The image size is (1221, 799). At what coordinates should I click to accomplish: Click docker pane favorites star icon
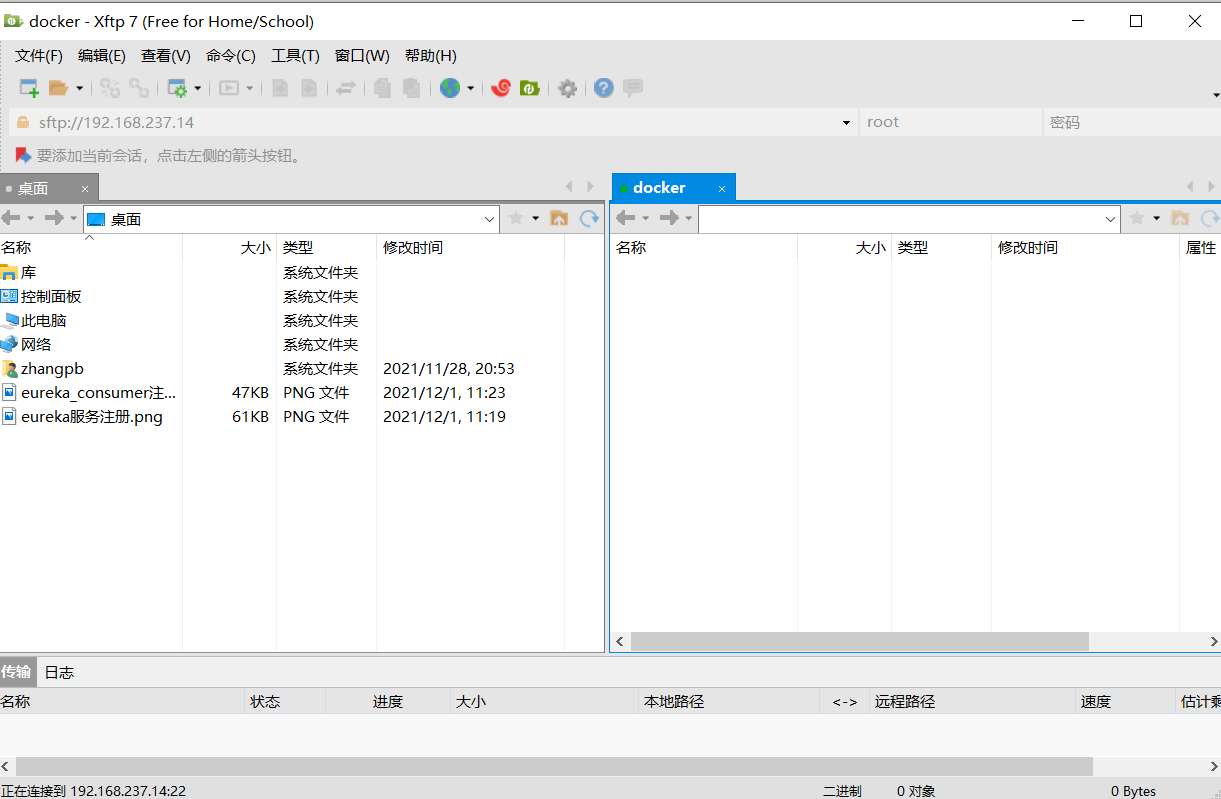click(x=1137, y=218)
